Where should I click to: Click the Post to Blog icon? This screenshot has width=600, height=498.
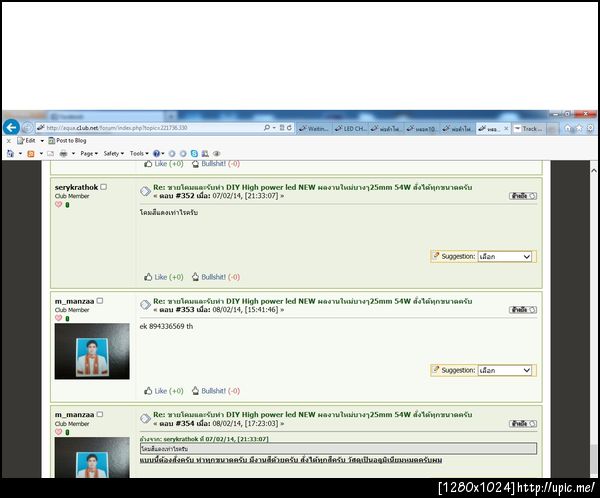[x=52, y=140]
